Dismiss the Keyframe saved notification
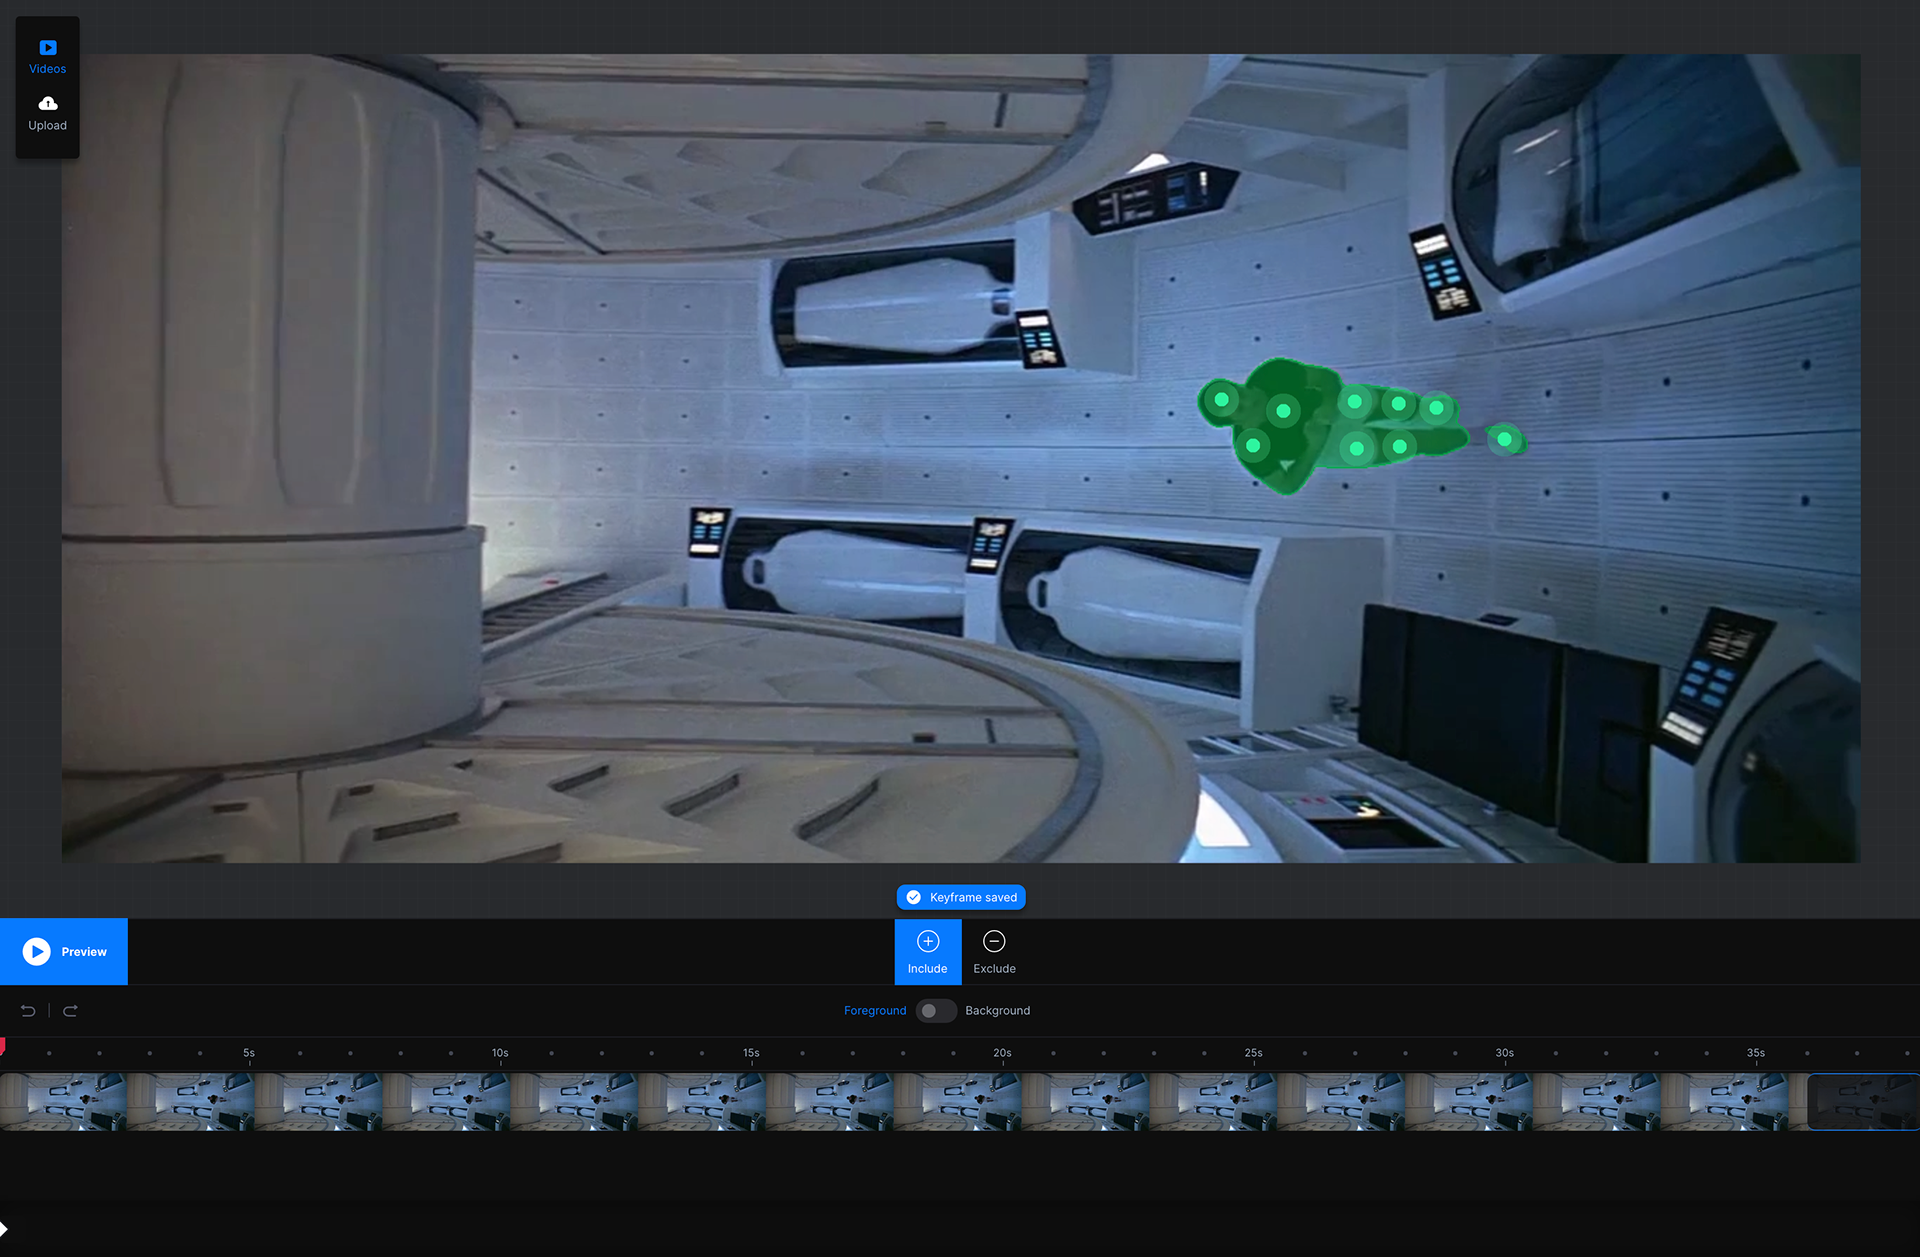The width and height of the screenshot is (1920, 1257). tap(961, 897)
